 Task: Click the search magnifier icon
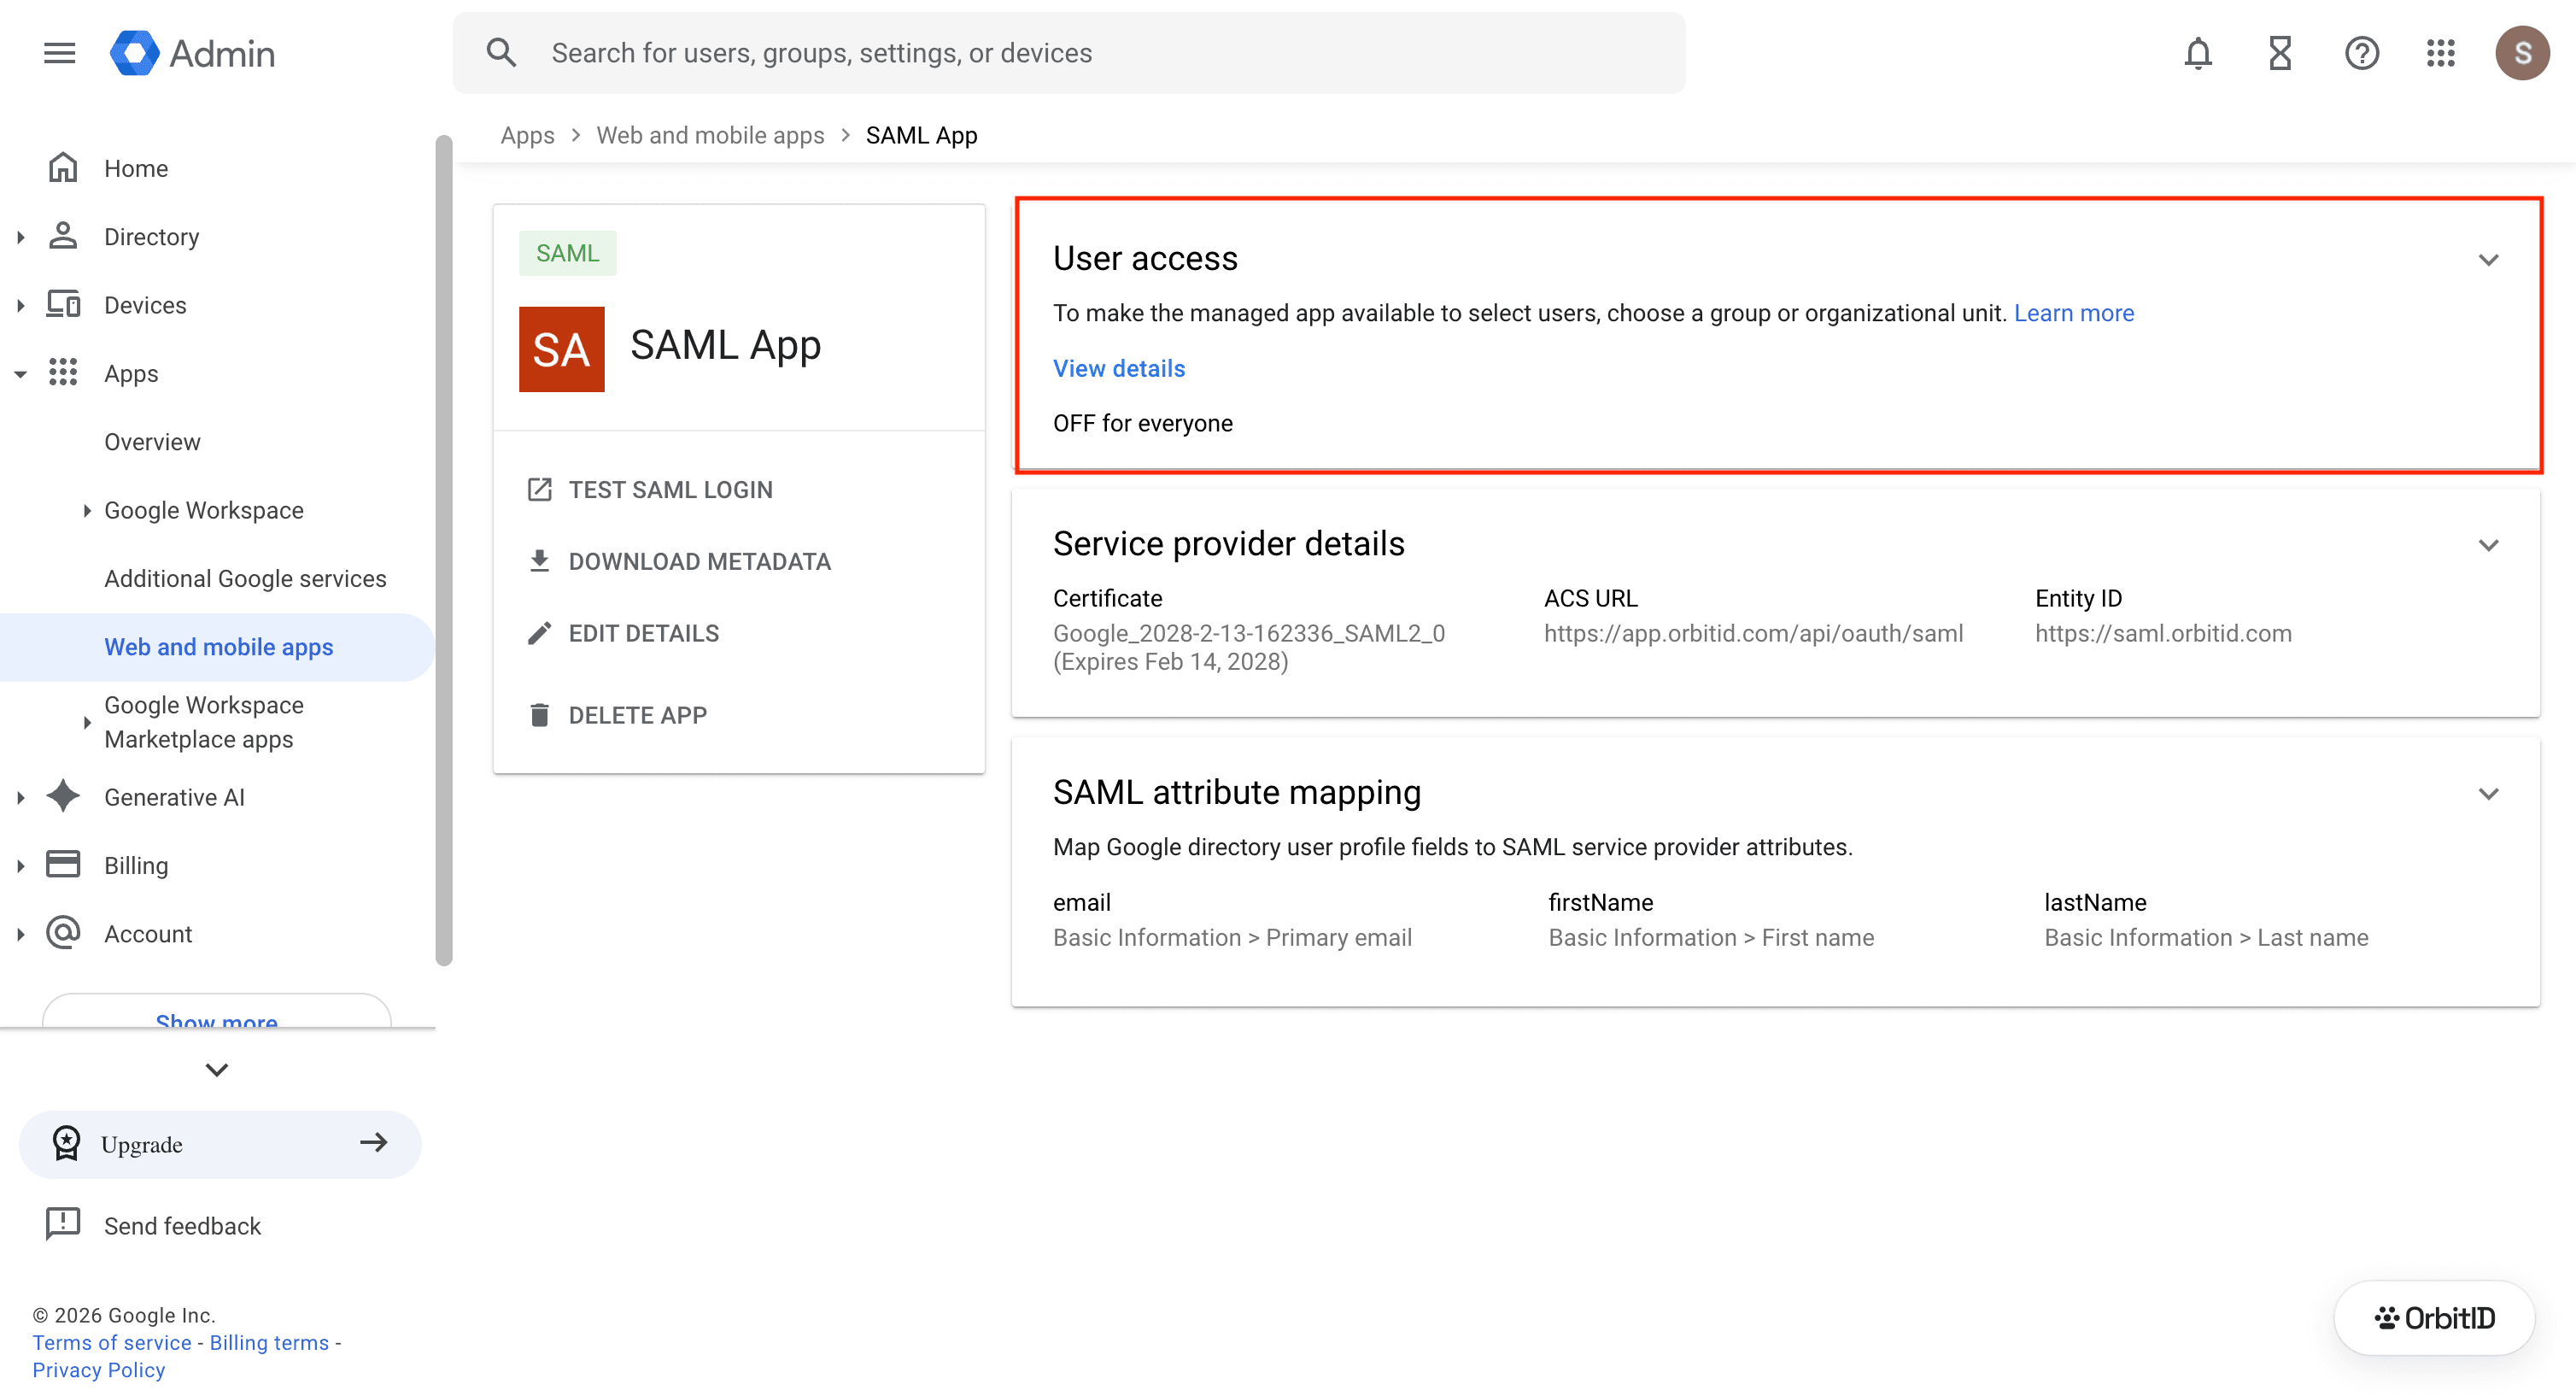pos(501,53)
